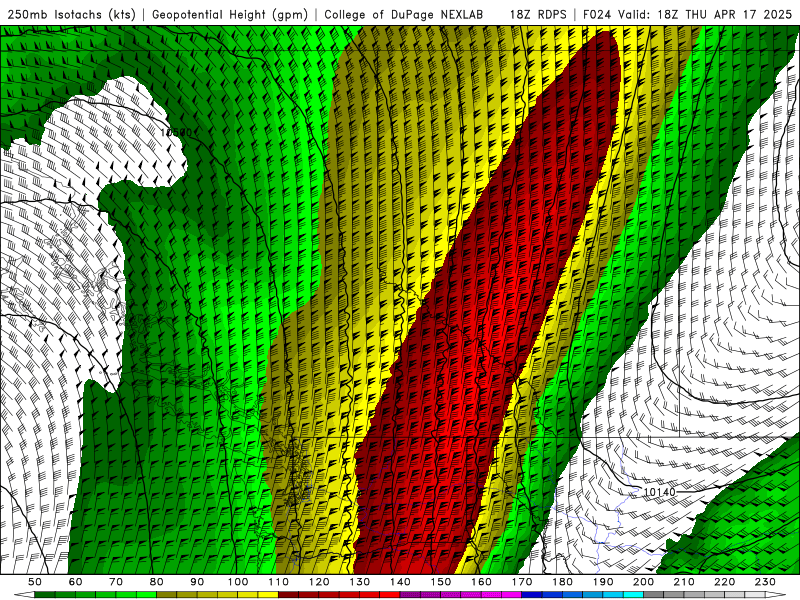Click the 160 value on the color scale

[481, 582]
